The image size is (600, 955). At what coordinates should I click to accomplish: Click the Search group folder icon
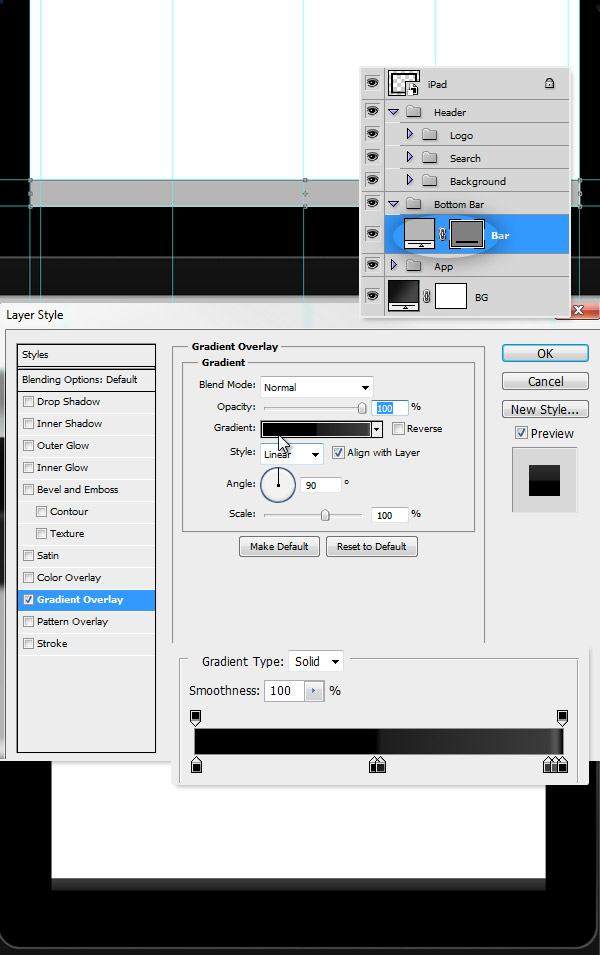tap(429, 158)
